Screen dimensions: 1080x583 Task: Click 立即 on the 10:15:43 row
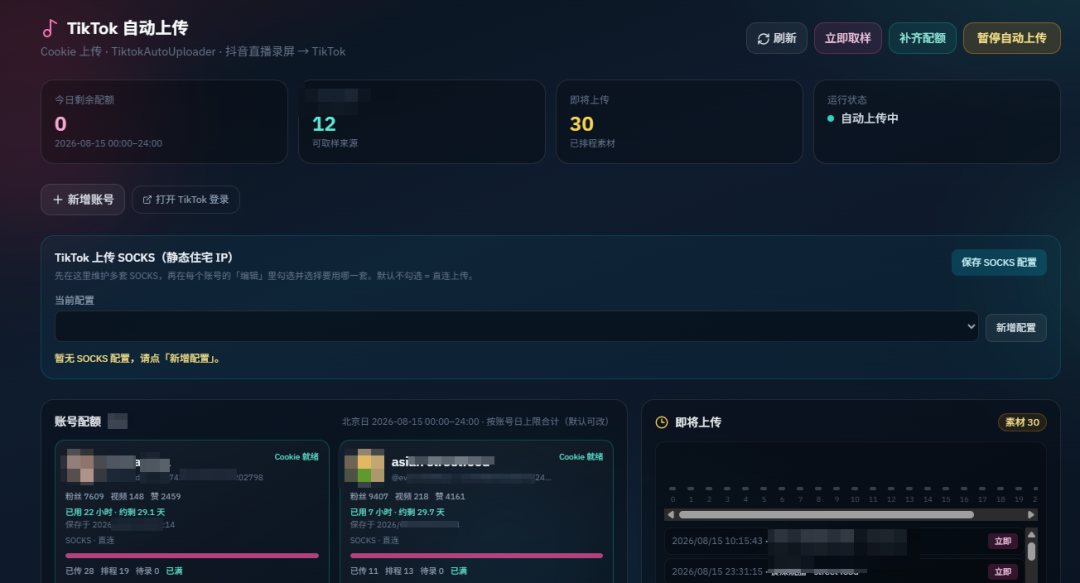click(1002, 541)
